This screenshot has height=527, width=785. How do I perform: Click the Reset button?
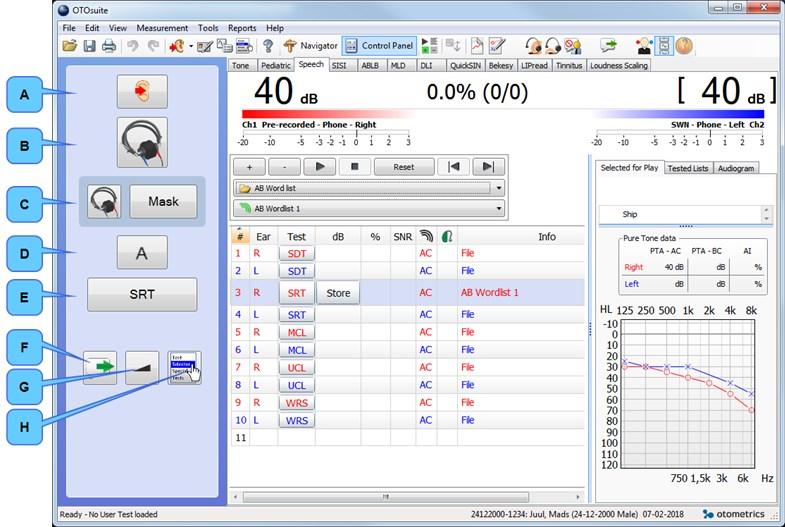pos(404,167)
